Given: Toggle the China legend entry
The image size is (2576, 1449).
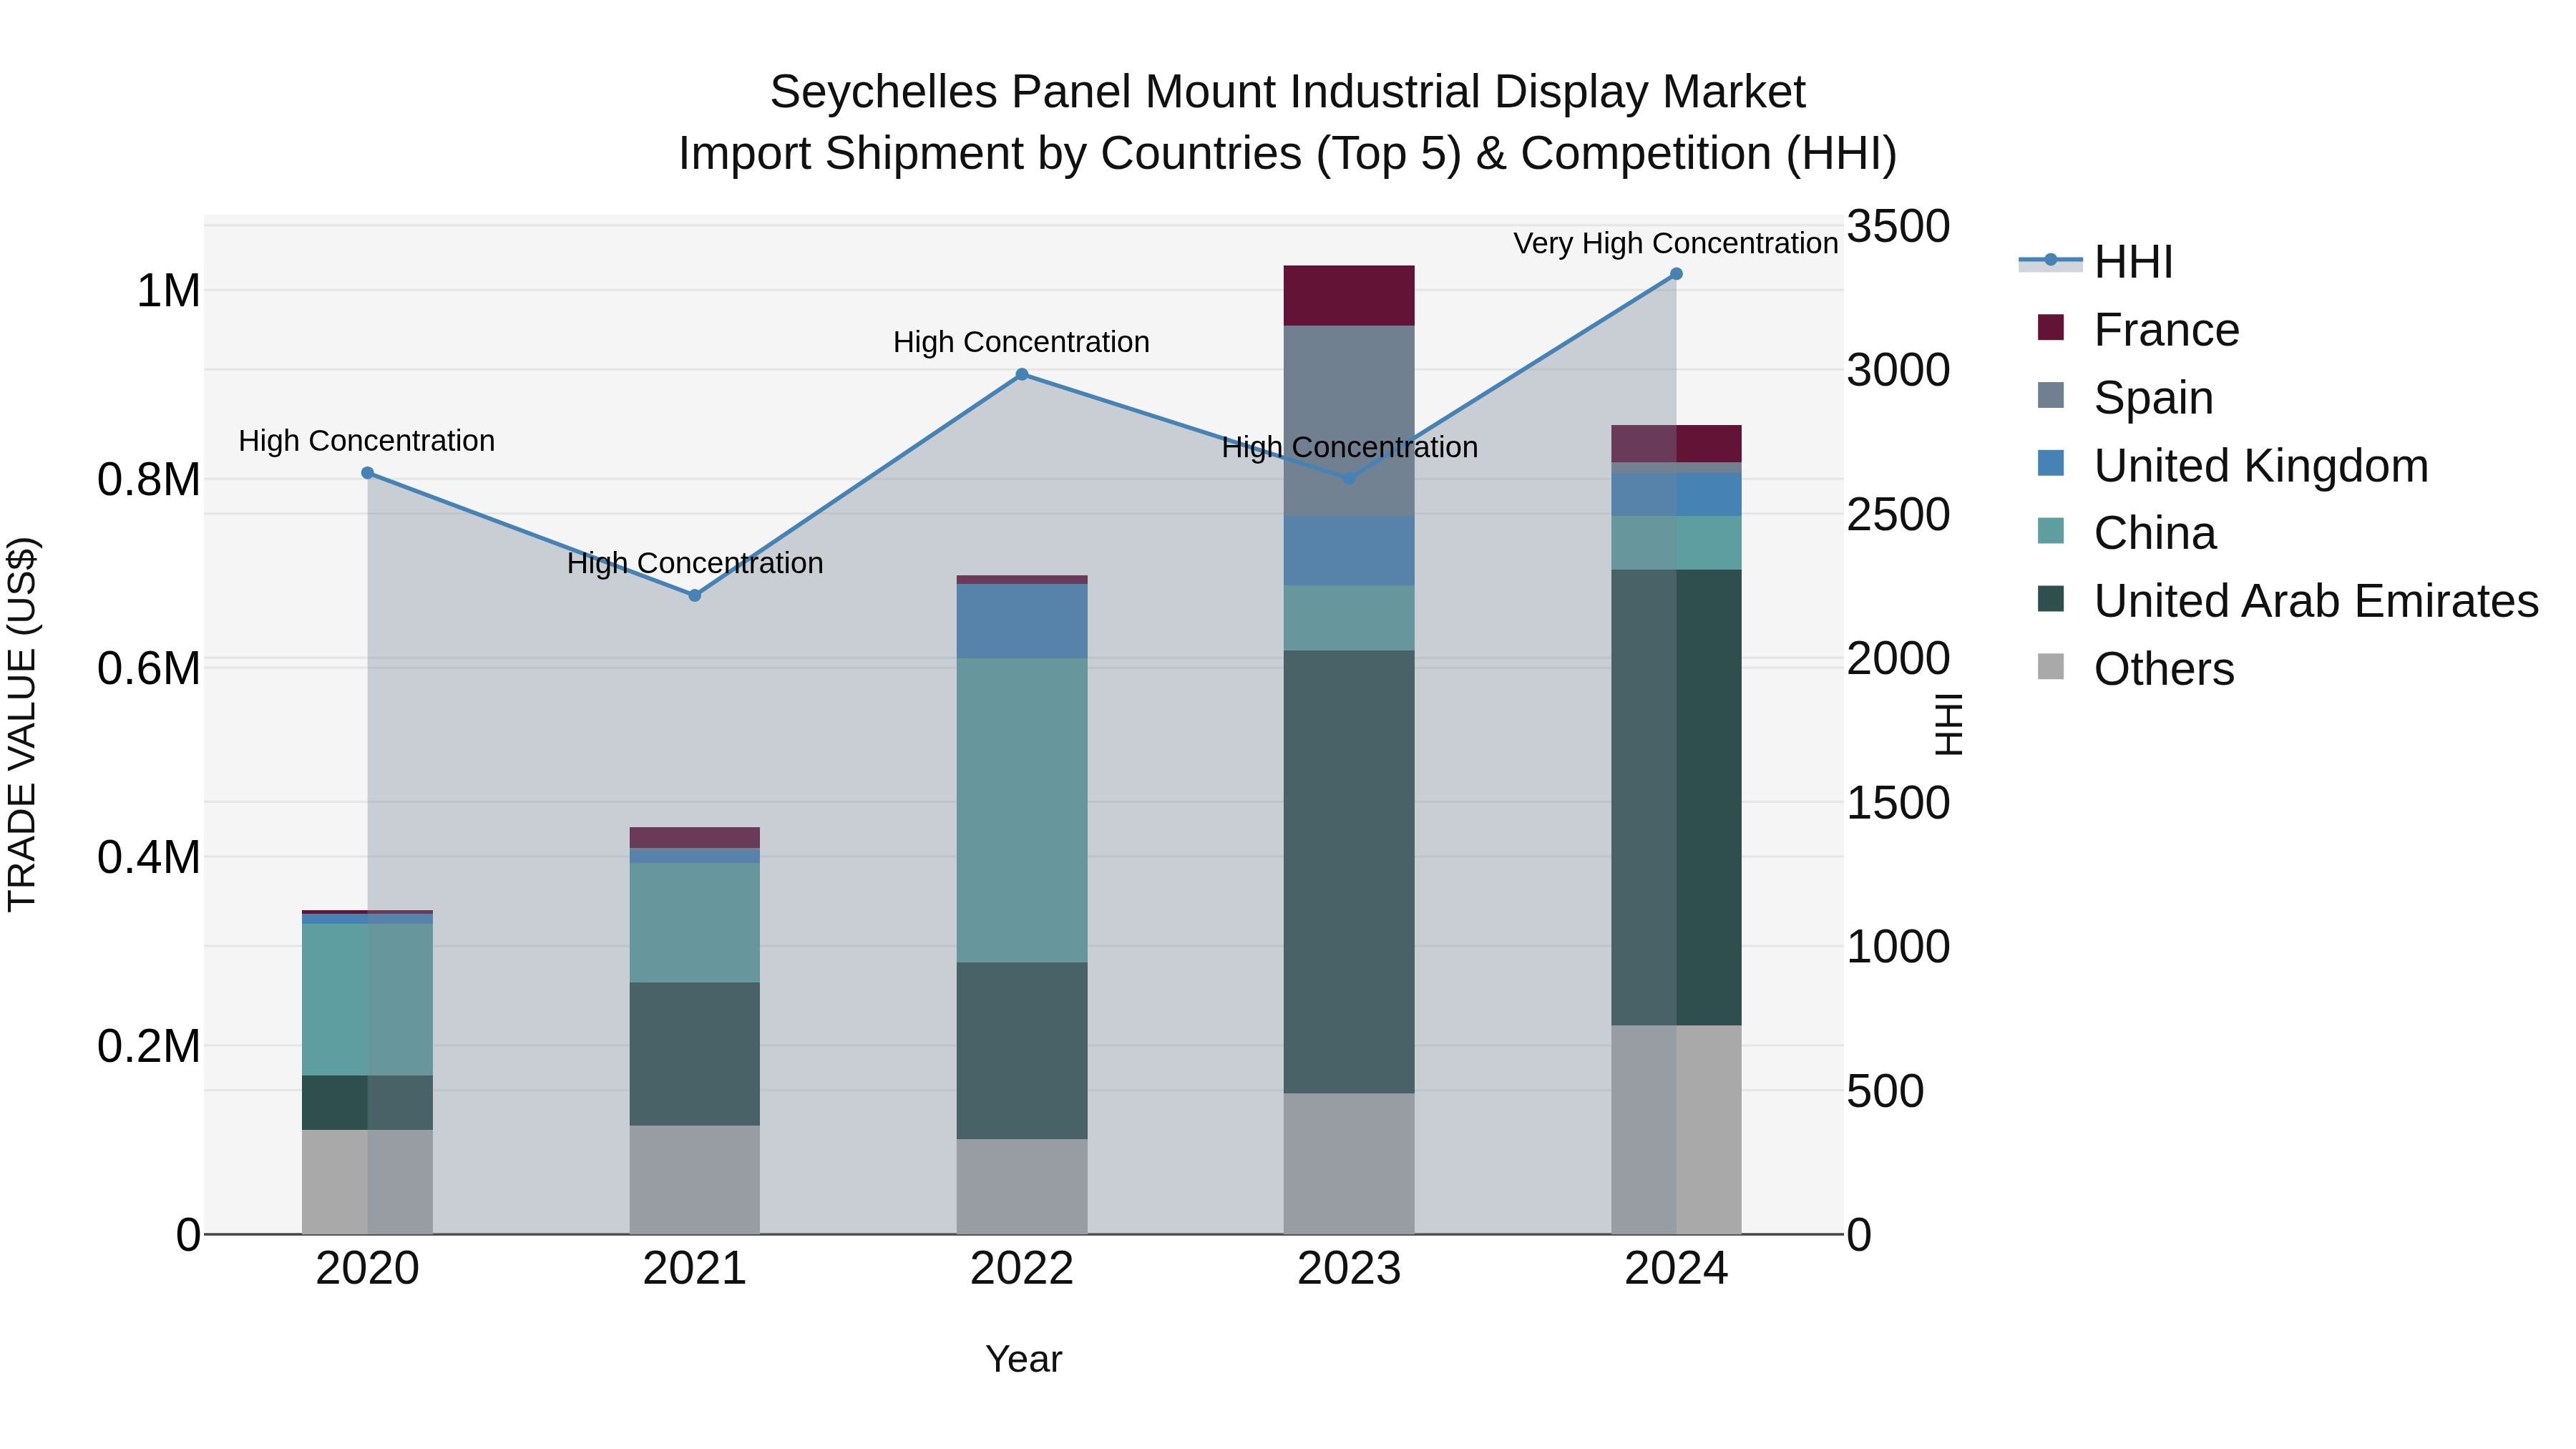Looking at the screenshot, I should (2127, 533).
